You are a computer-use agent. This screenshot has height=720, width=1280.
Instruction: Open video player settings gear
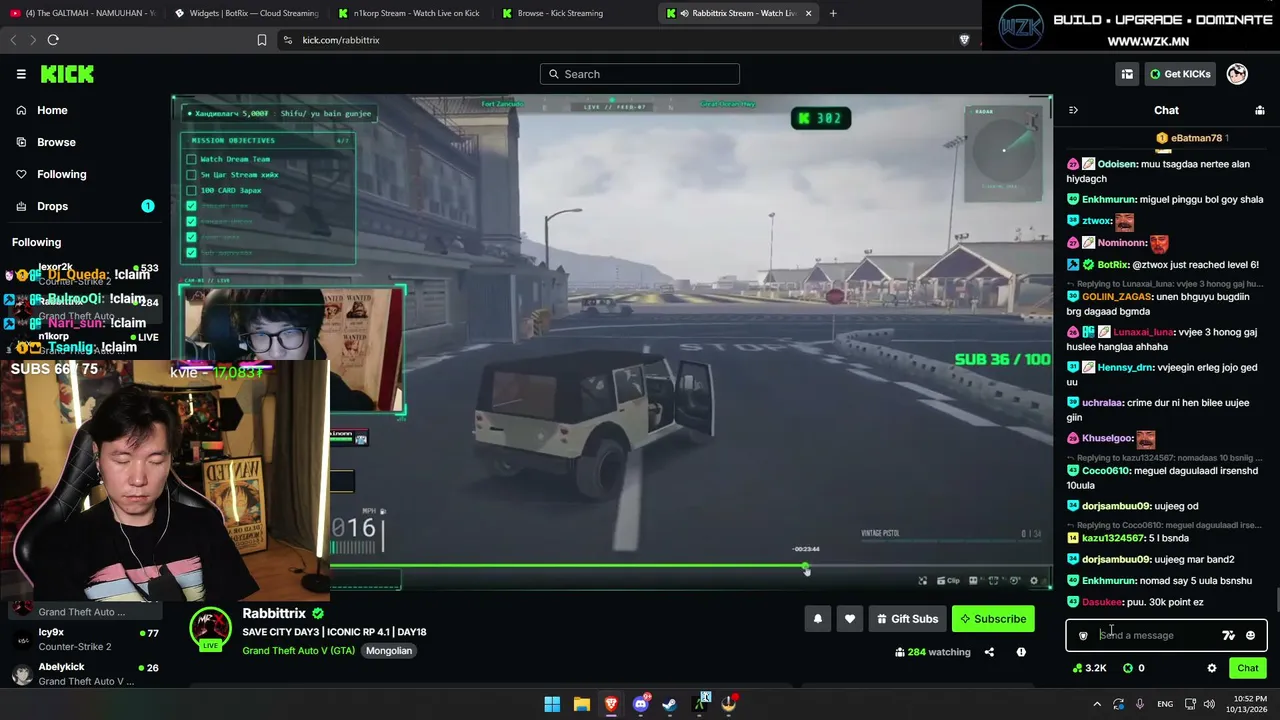point(1034,580)
